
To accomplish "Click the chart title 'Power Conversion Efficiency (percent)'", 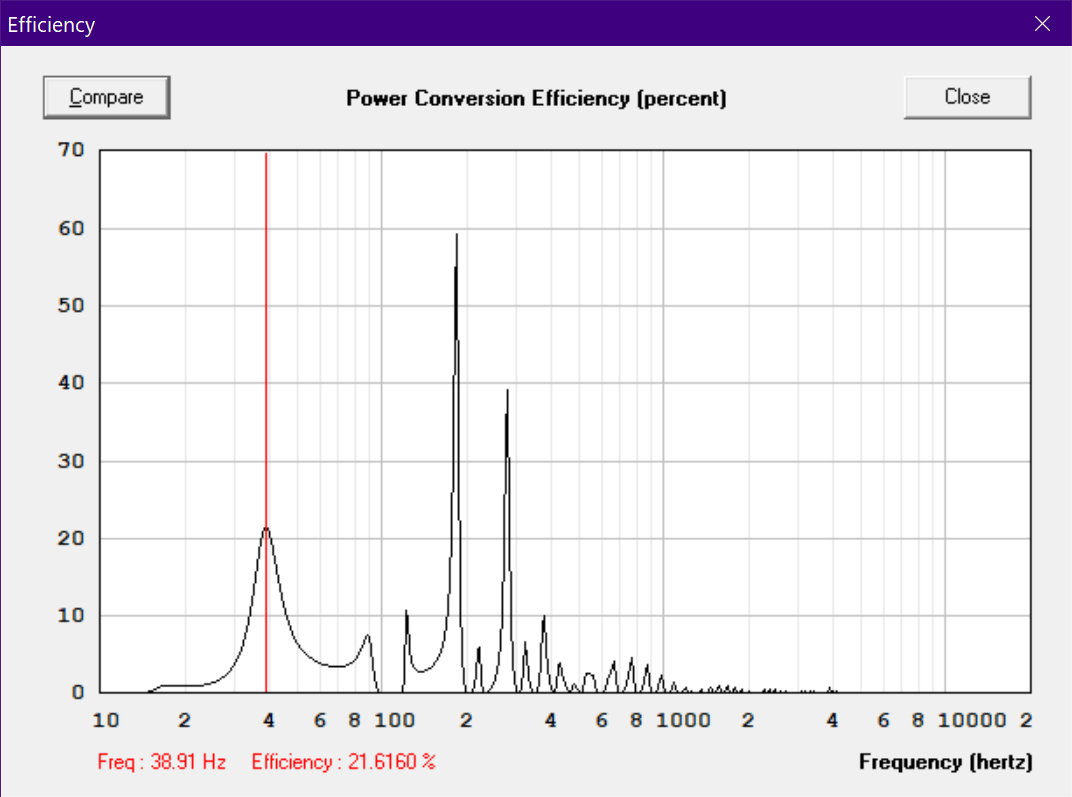I will [536, 98].
